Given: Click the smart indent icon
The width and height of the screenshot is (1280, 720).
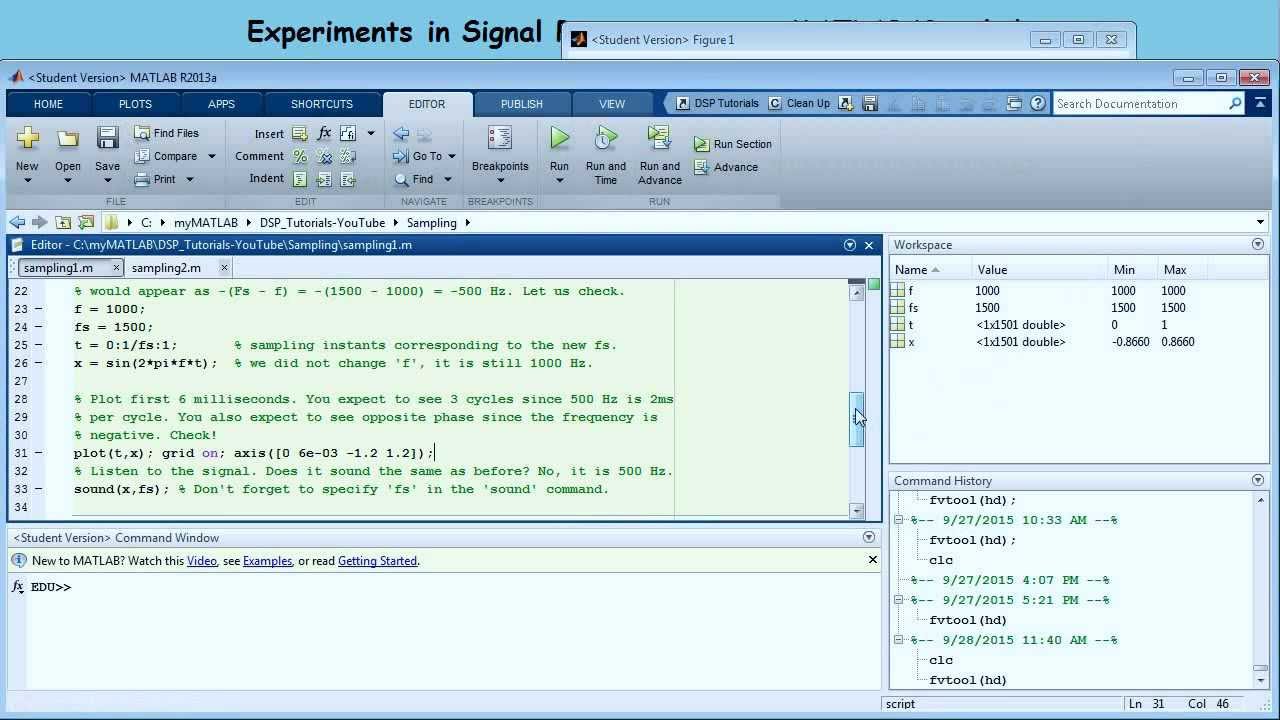Looking at the screenshot, I should coord(300,179).
